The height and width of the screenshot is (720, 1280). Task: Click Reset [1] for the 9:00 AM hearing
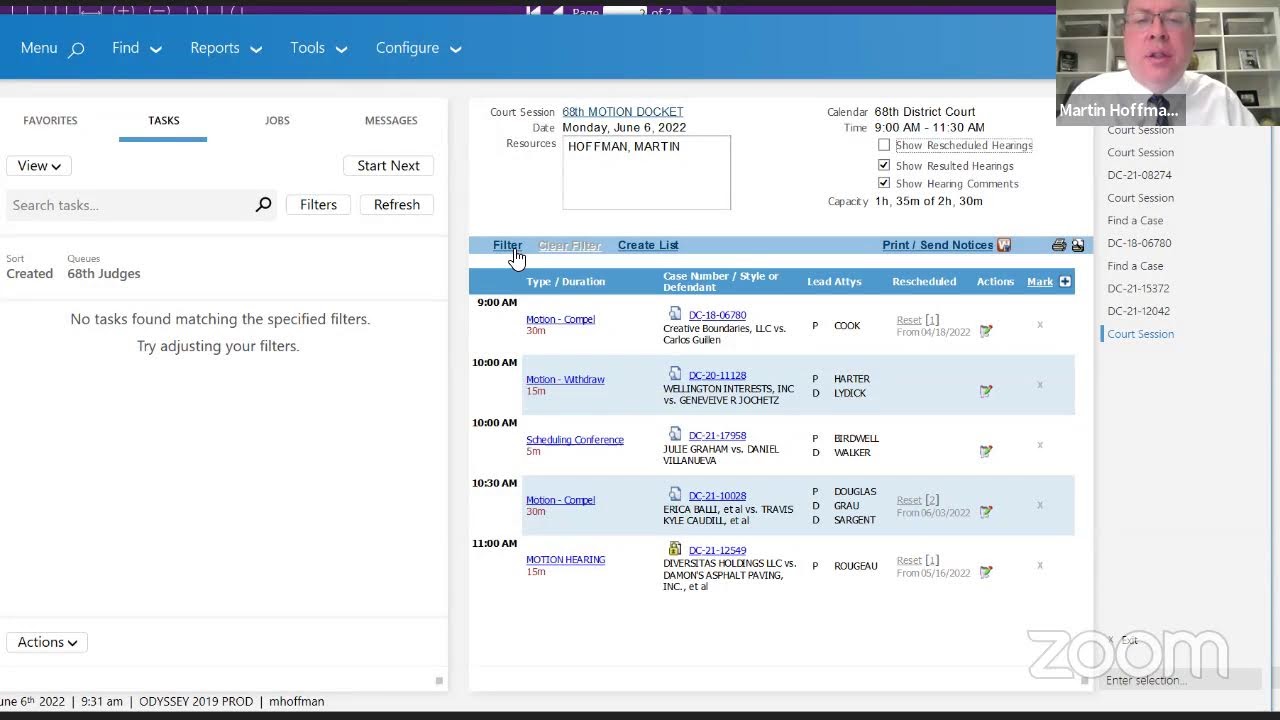(917, 320)
